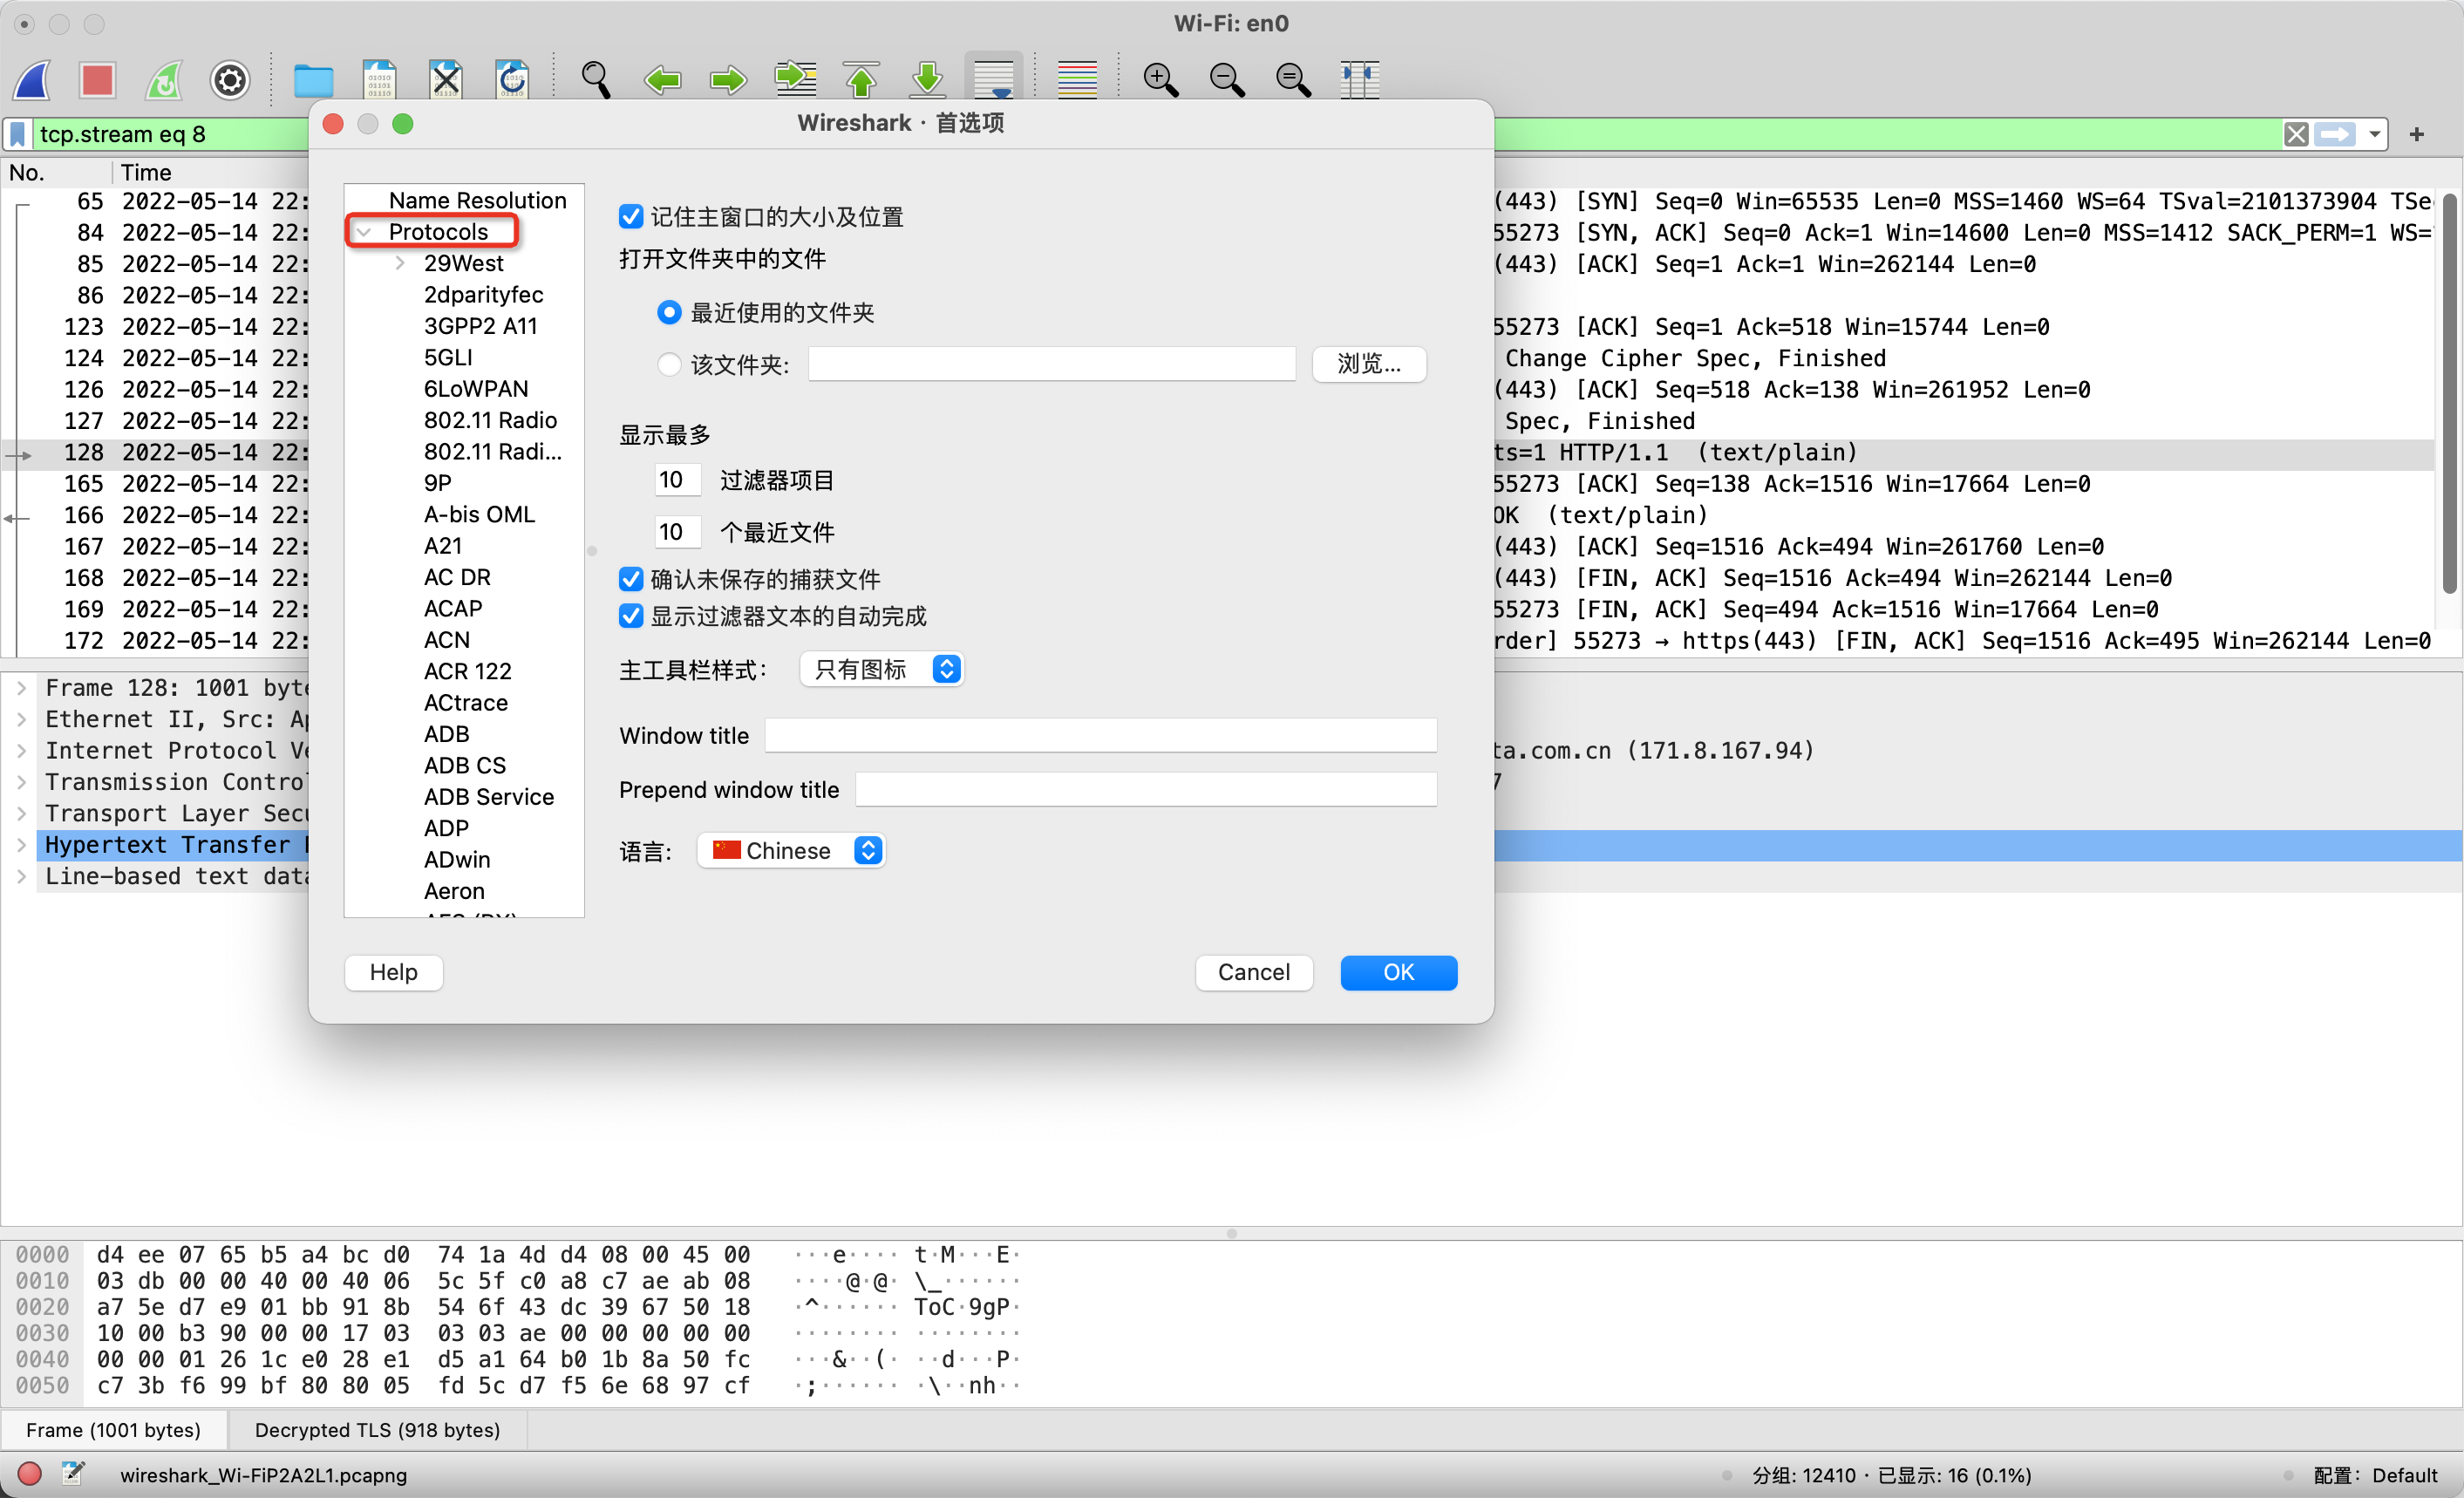This screenshot has width=2464, height=1498.
Task: Start a new packet capture
Action: (x=31, y=80)
